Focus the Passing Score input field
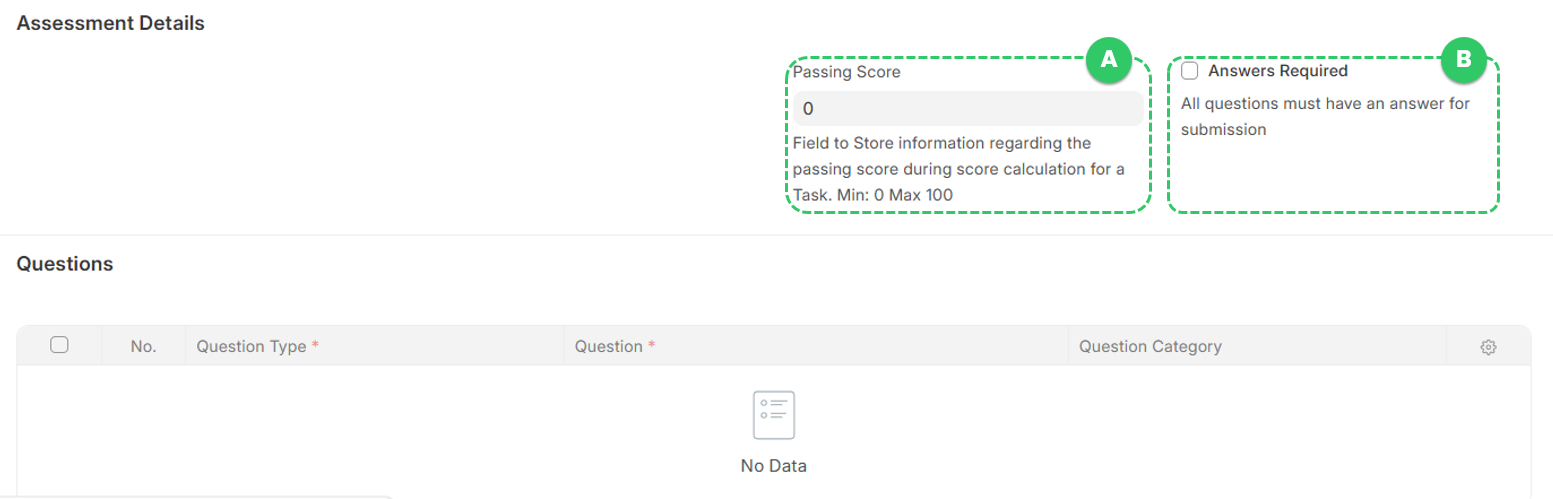 coord(968,108)
